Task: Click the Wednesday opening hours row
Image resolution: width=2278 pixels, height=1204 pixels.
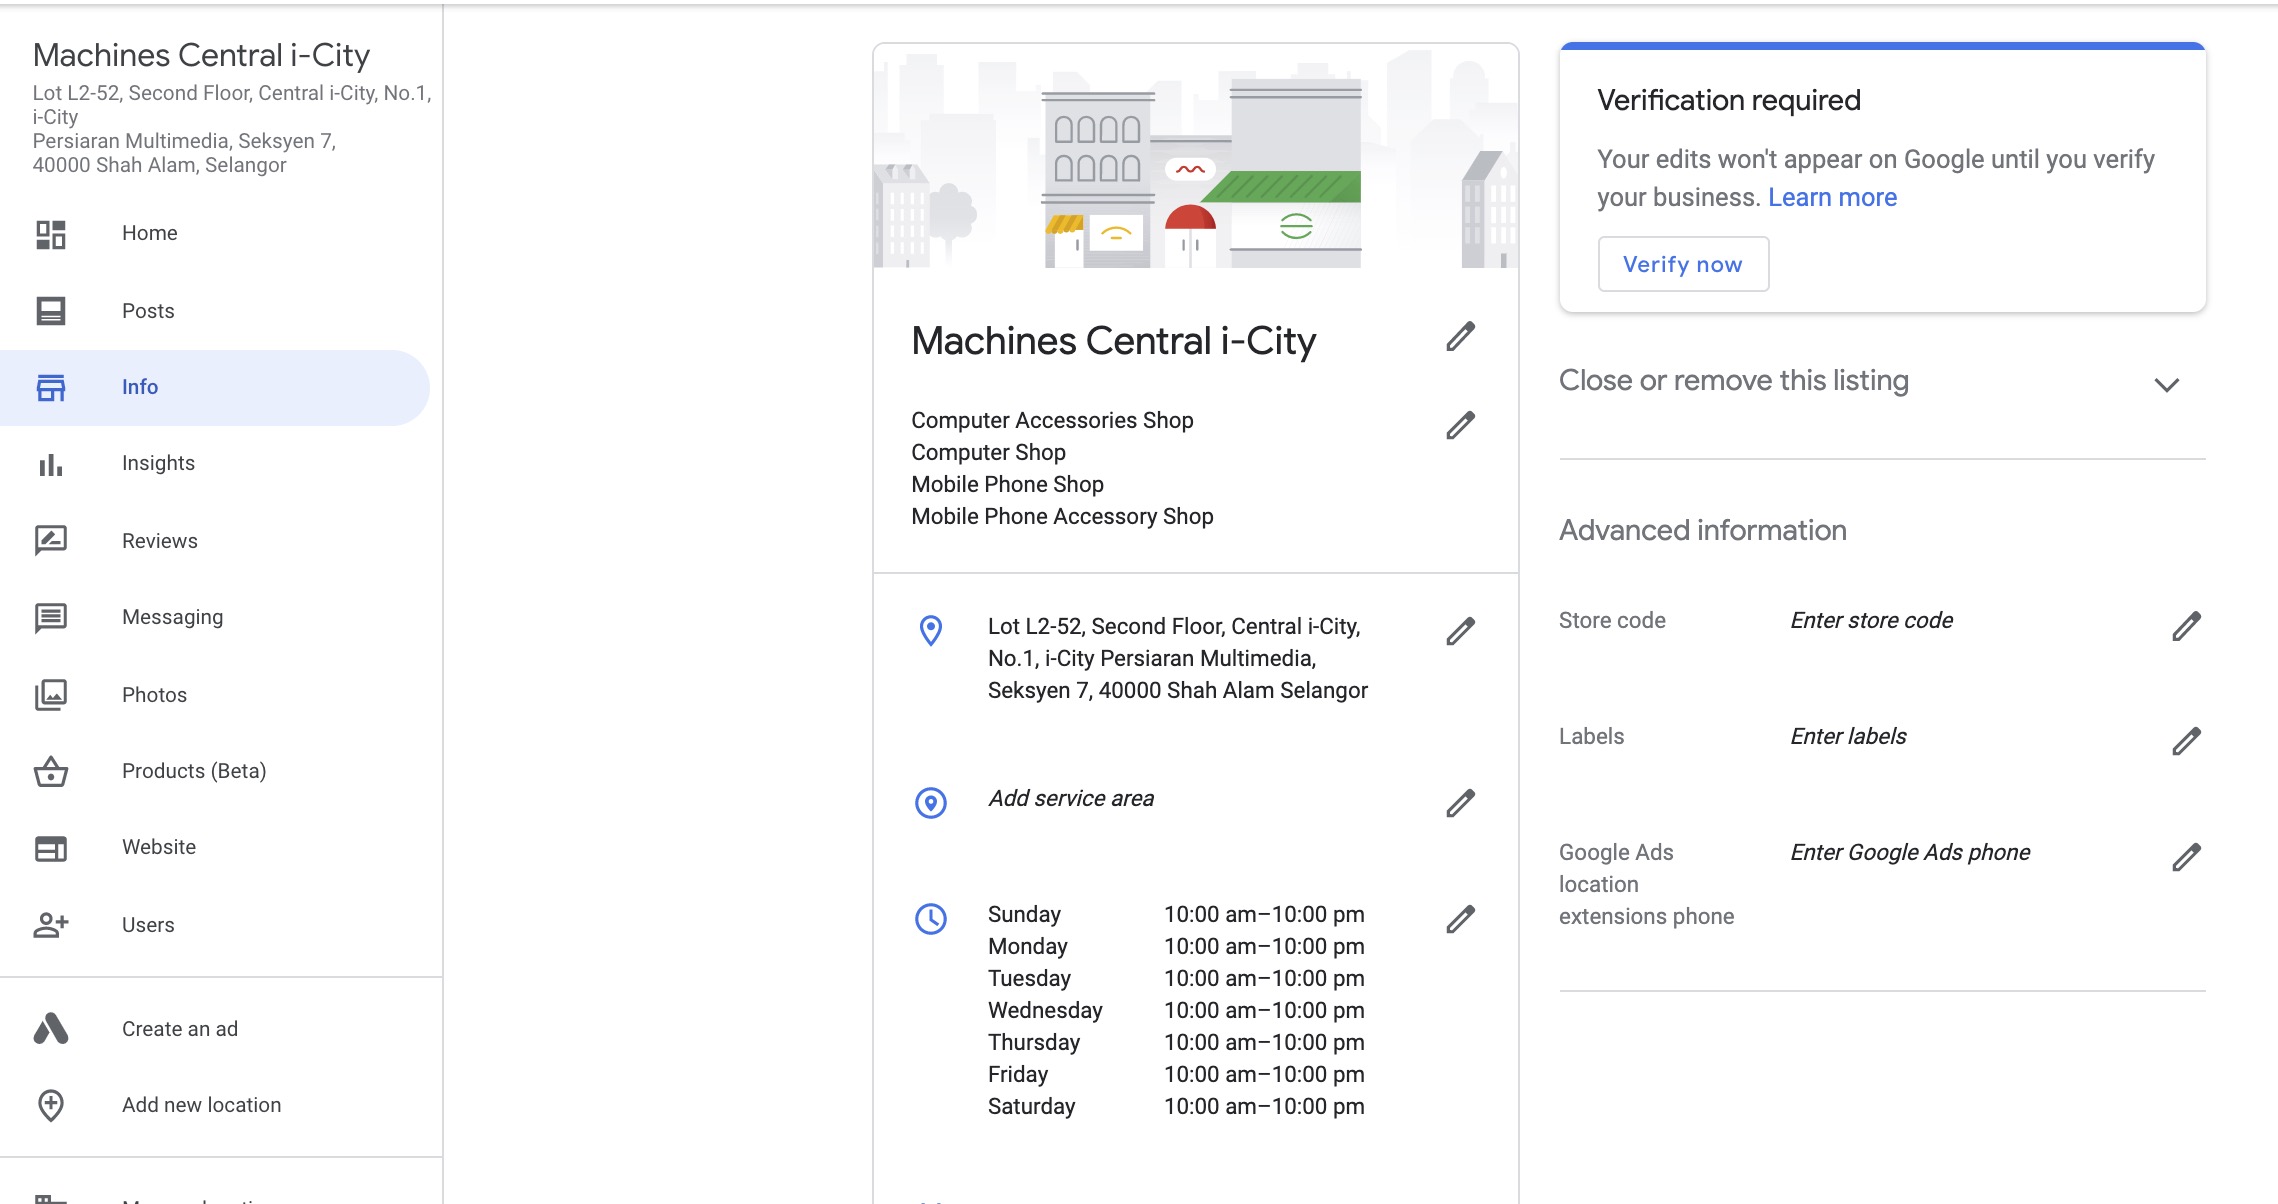Action: 1176,1011
